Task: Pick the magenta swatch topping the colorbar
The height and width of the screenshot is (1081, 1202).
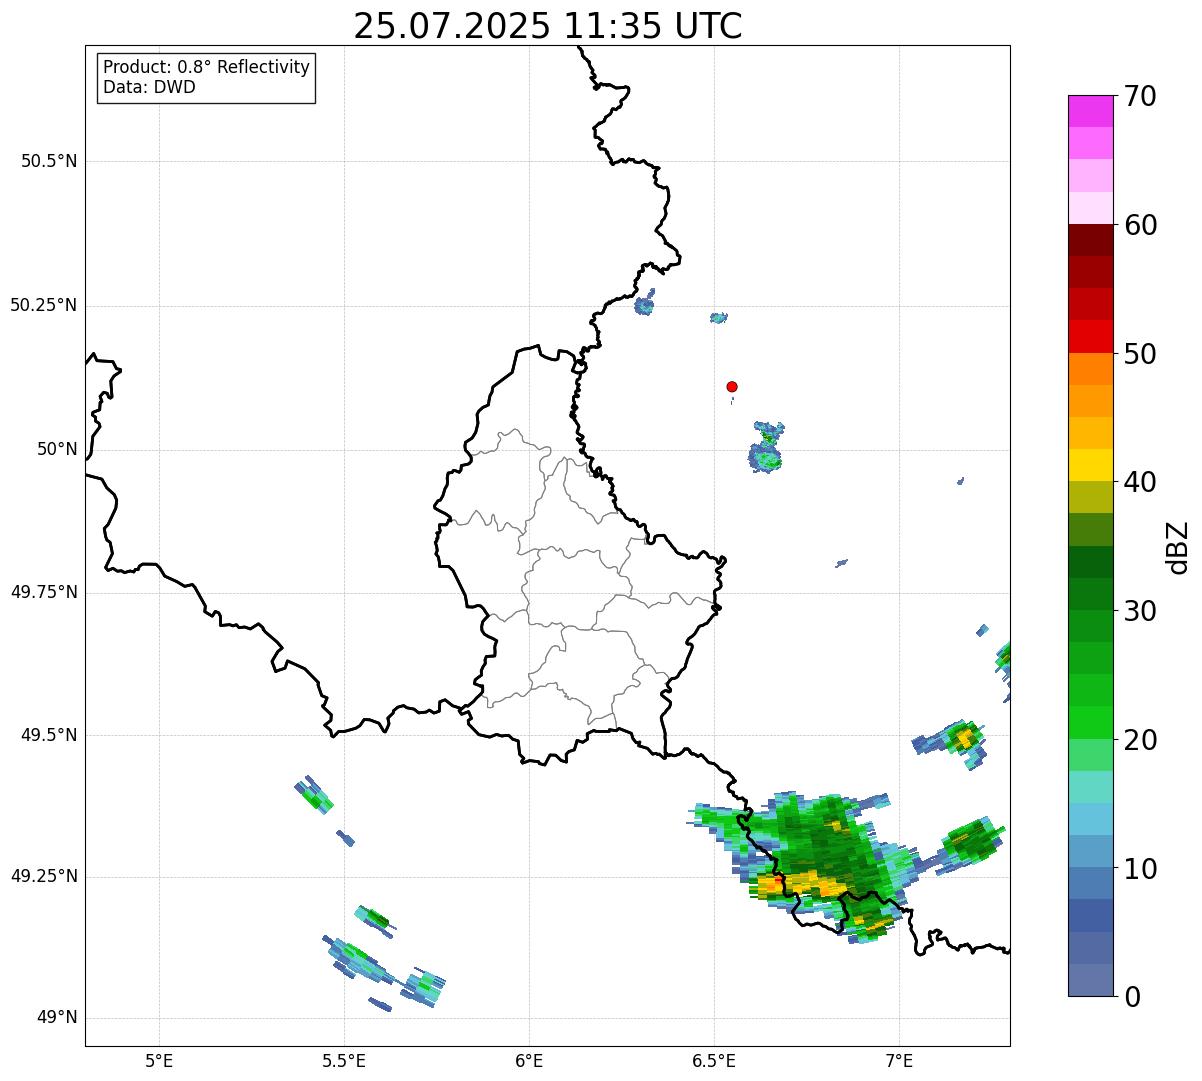Action: [1090, 111]
